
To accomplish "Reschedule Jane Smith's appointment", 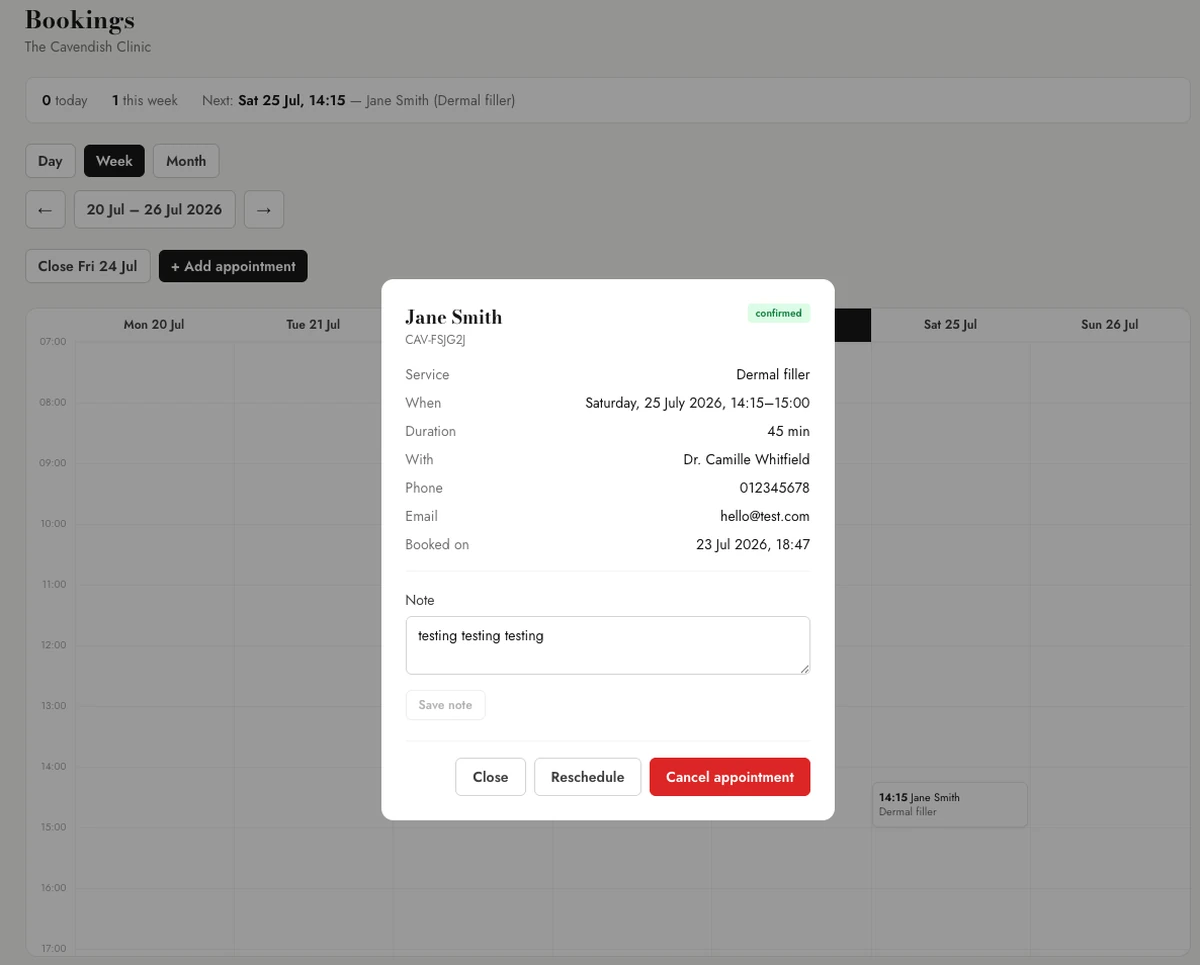I will point(587,777).
